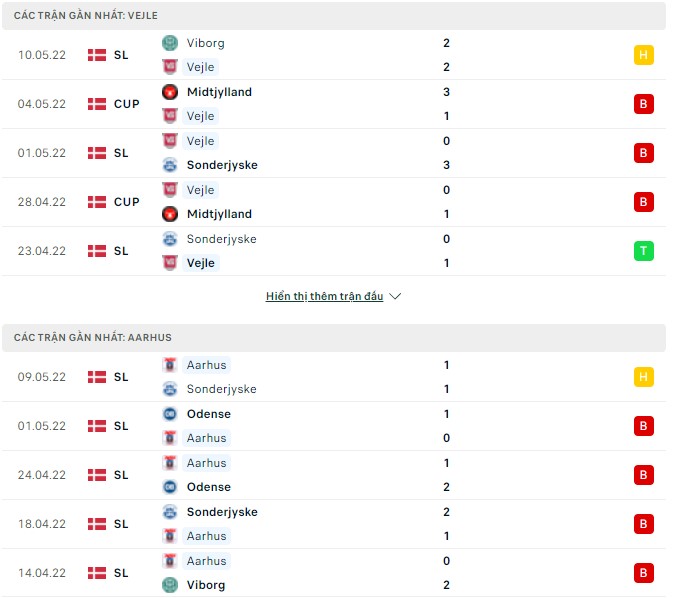Click red B badge for 18.04.22 match

coord(644,524)
